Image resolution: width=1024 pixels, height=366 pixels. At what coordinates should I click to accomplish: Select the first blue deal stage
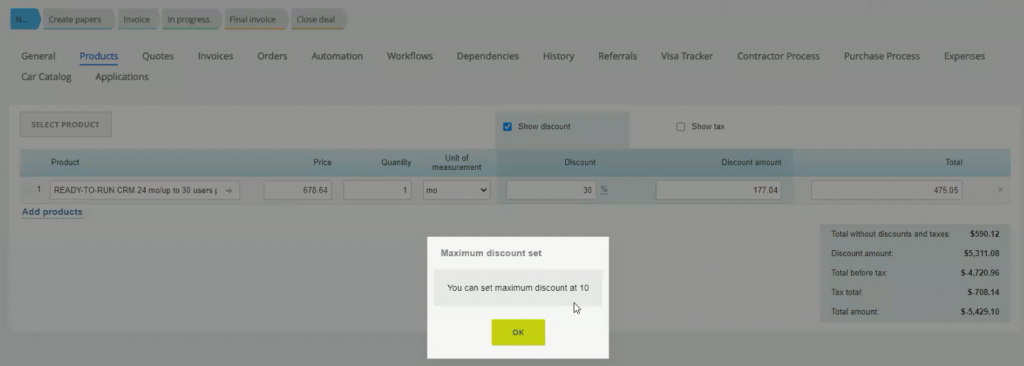(x=24, y=20)
